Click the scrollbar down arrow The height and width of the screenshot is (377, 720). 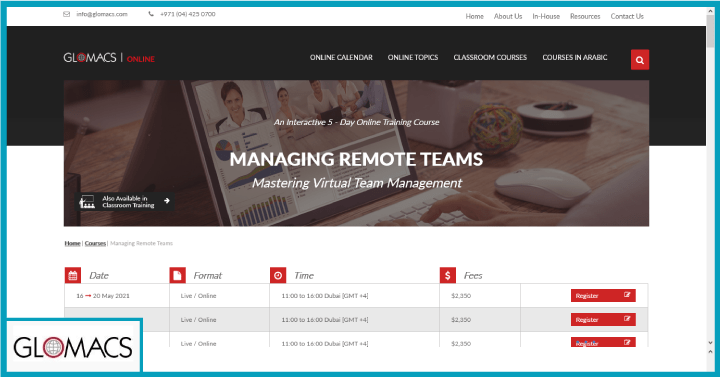click(x=710, y=343)
